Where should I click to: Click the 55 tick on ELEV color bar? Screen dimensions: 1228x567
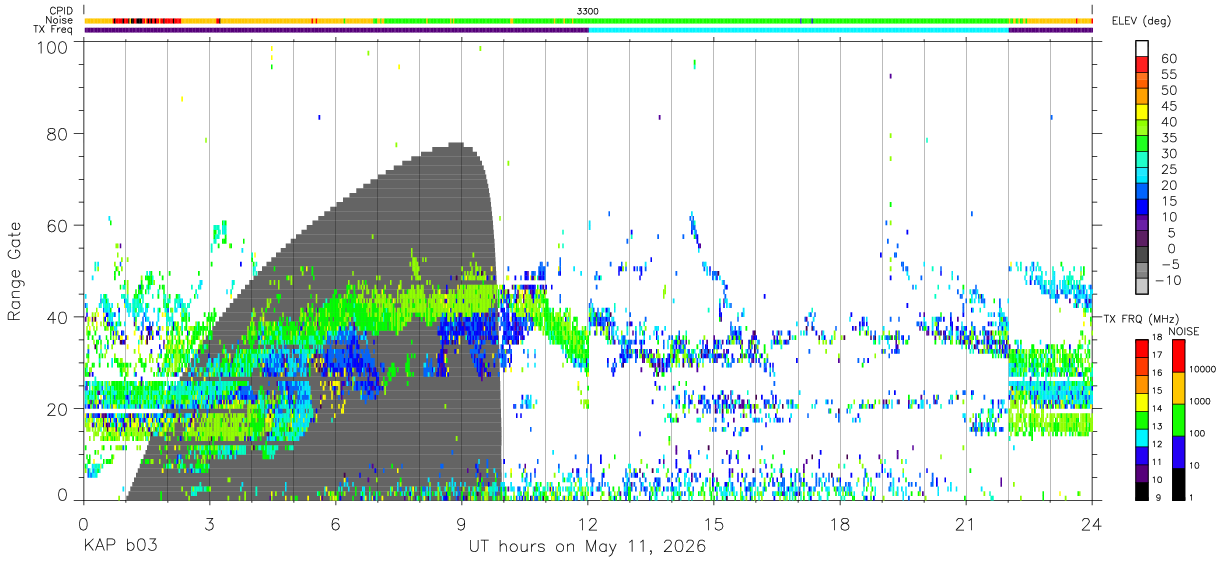tap(1169, 74)
